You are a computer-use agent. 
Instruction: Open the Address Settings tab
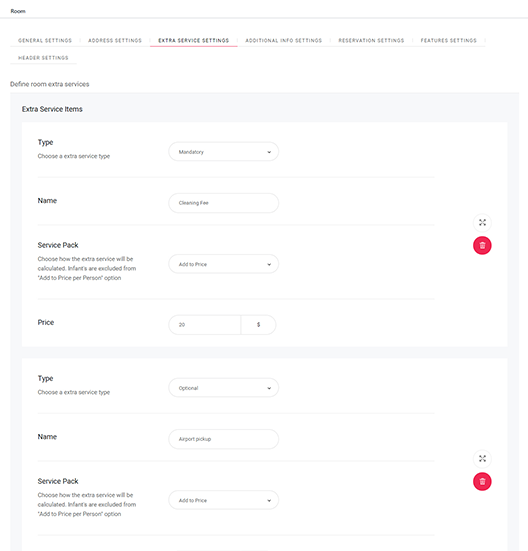(115, 40)
